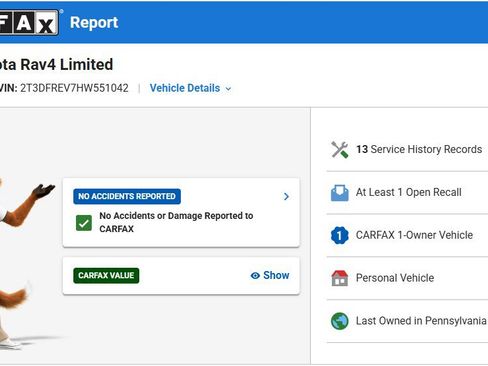This screenshot has height=366, width=488.
Task: Select Last Owned in Pennsylvania row
Action: 407,321
